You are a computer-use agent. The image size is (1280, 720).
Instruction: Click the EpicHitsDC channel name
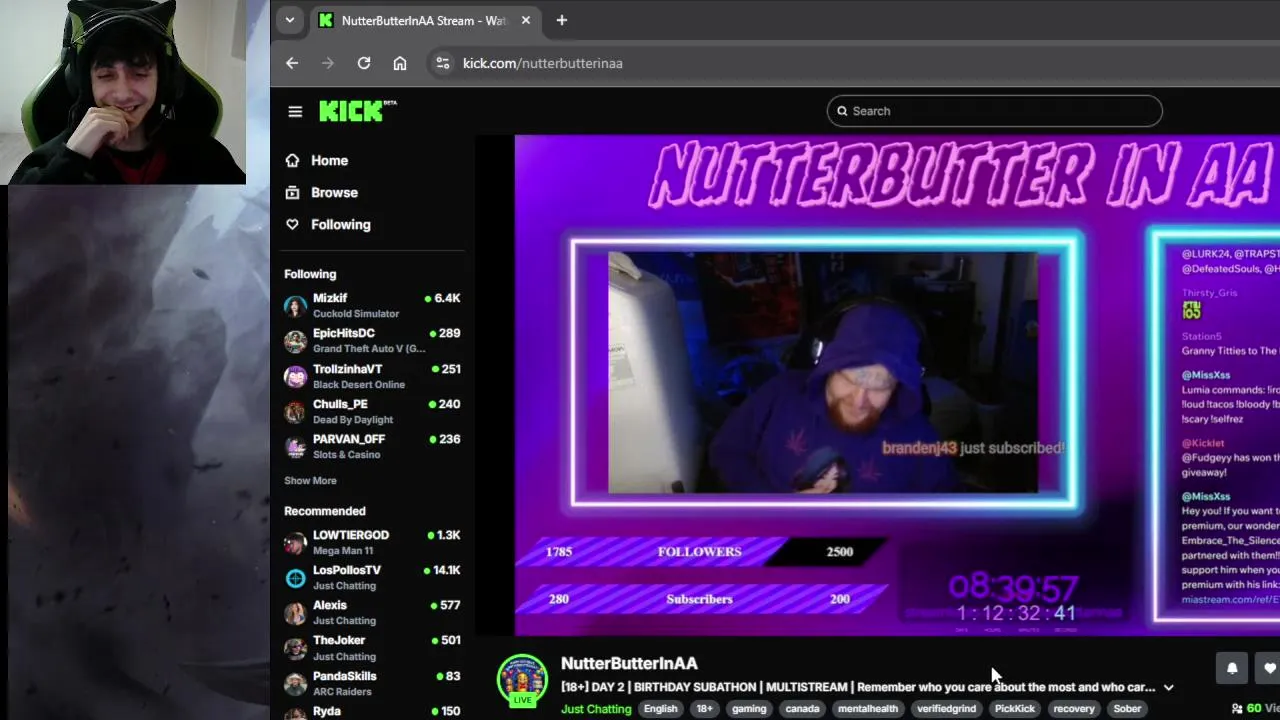344,333
